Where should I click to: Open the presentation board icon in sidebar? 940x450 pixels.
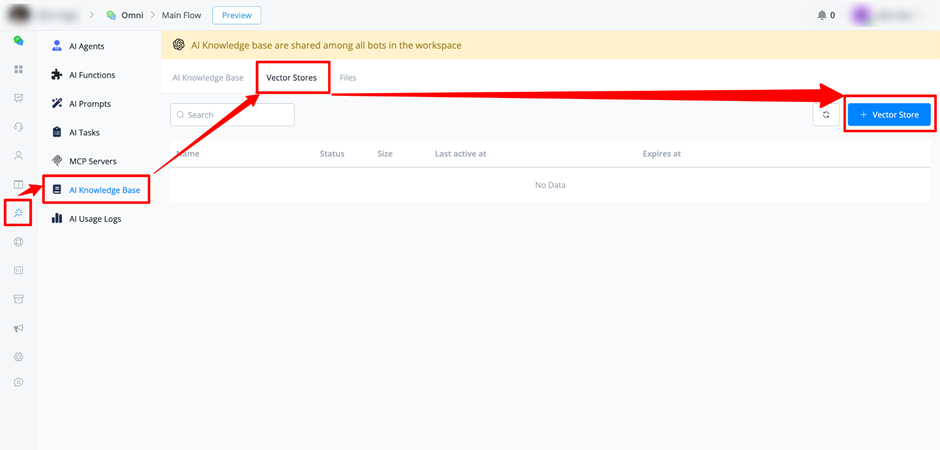click(19, 98)
